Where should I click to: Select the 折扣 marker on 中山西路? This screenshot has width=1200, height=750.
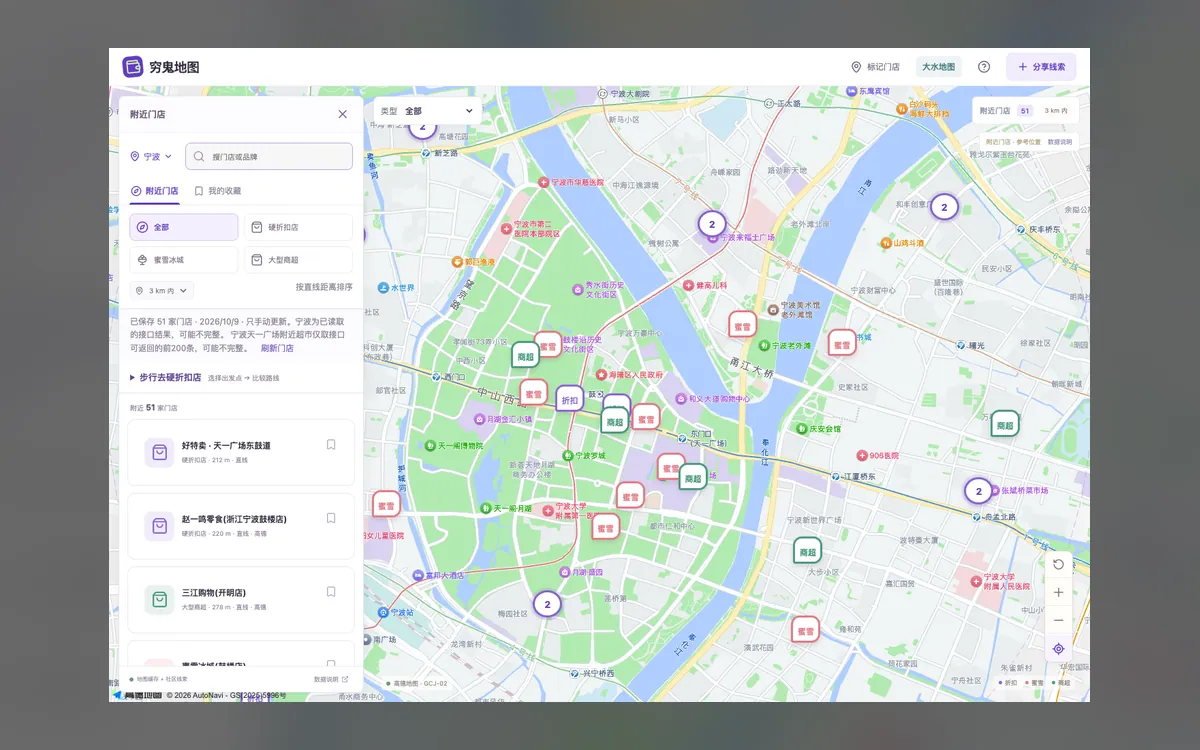pos(569,400)
